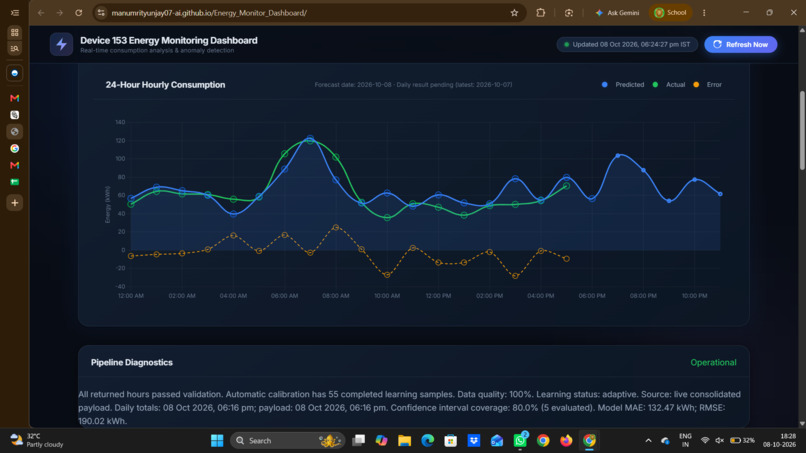Click the 10:00 PM axis label
Screen dimensions: 806x453
tap(694, 296)
